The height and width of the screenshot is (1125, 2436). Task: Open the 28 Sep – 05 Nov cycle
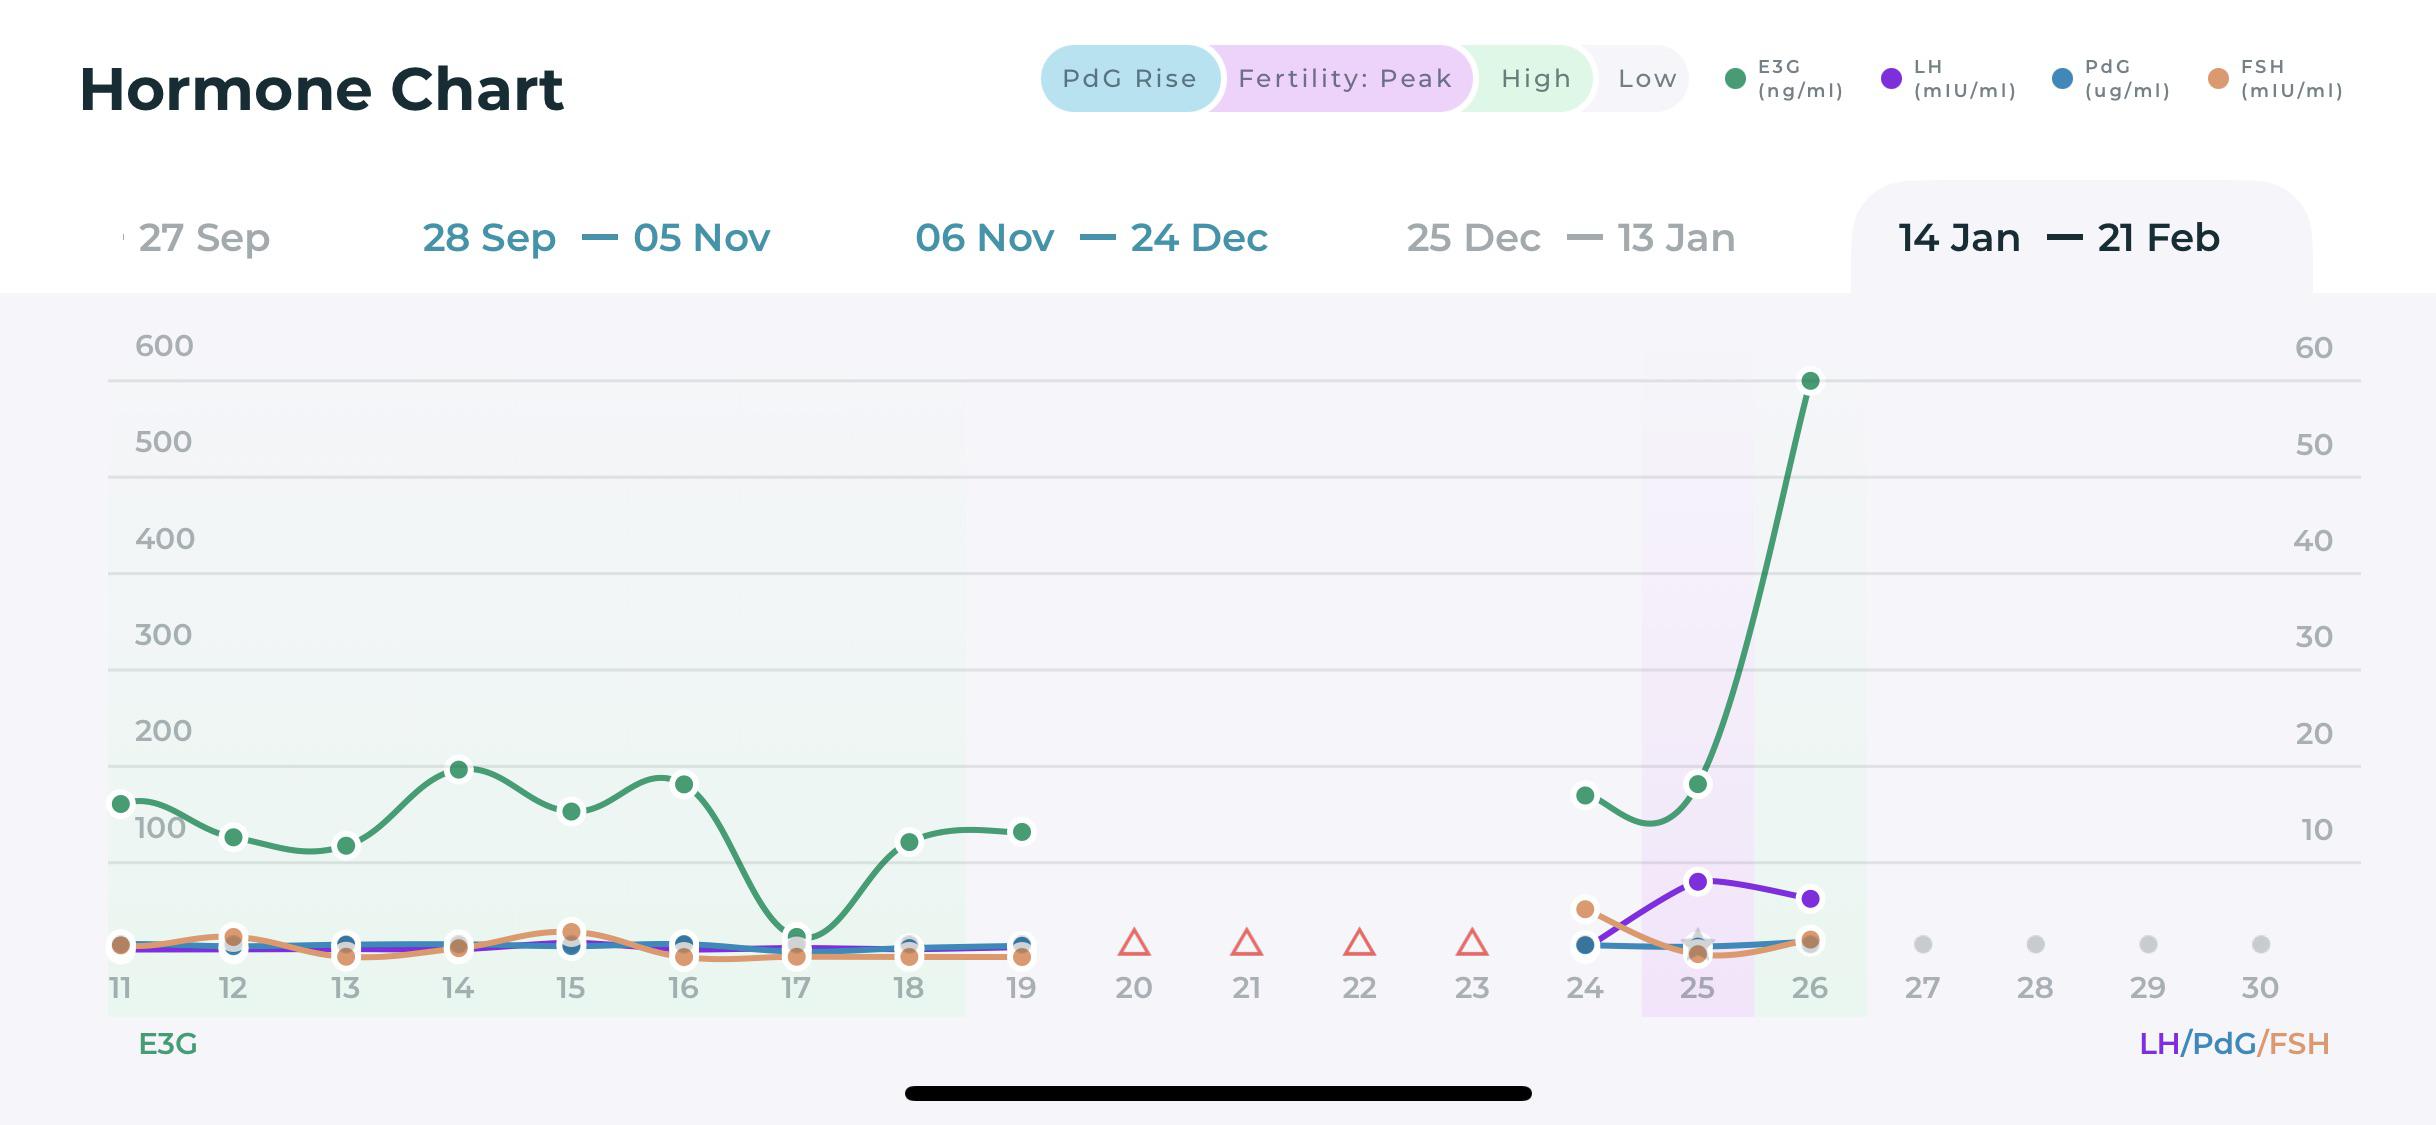pos(596,238)
